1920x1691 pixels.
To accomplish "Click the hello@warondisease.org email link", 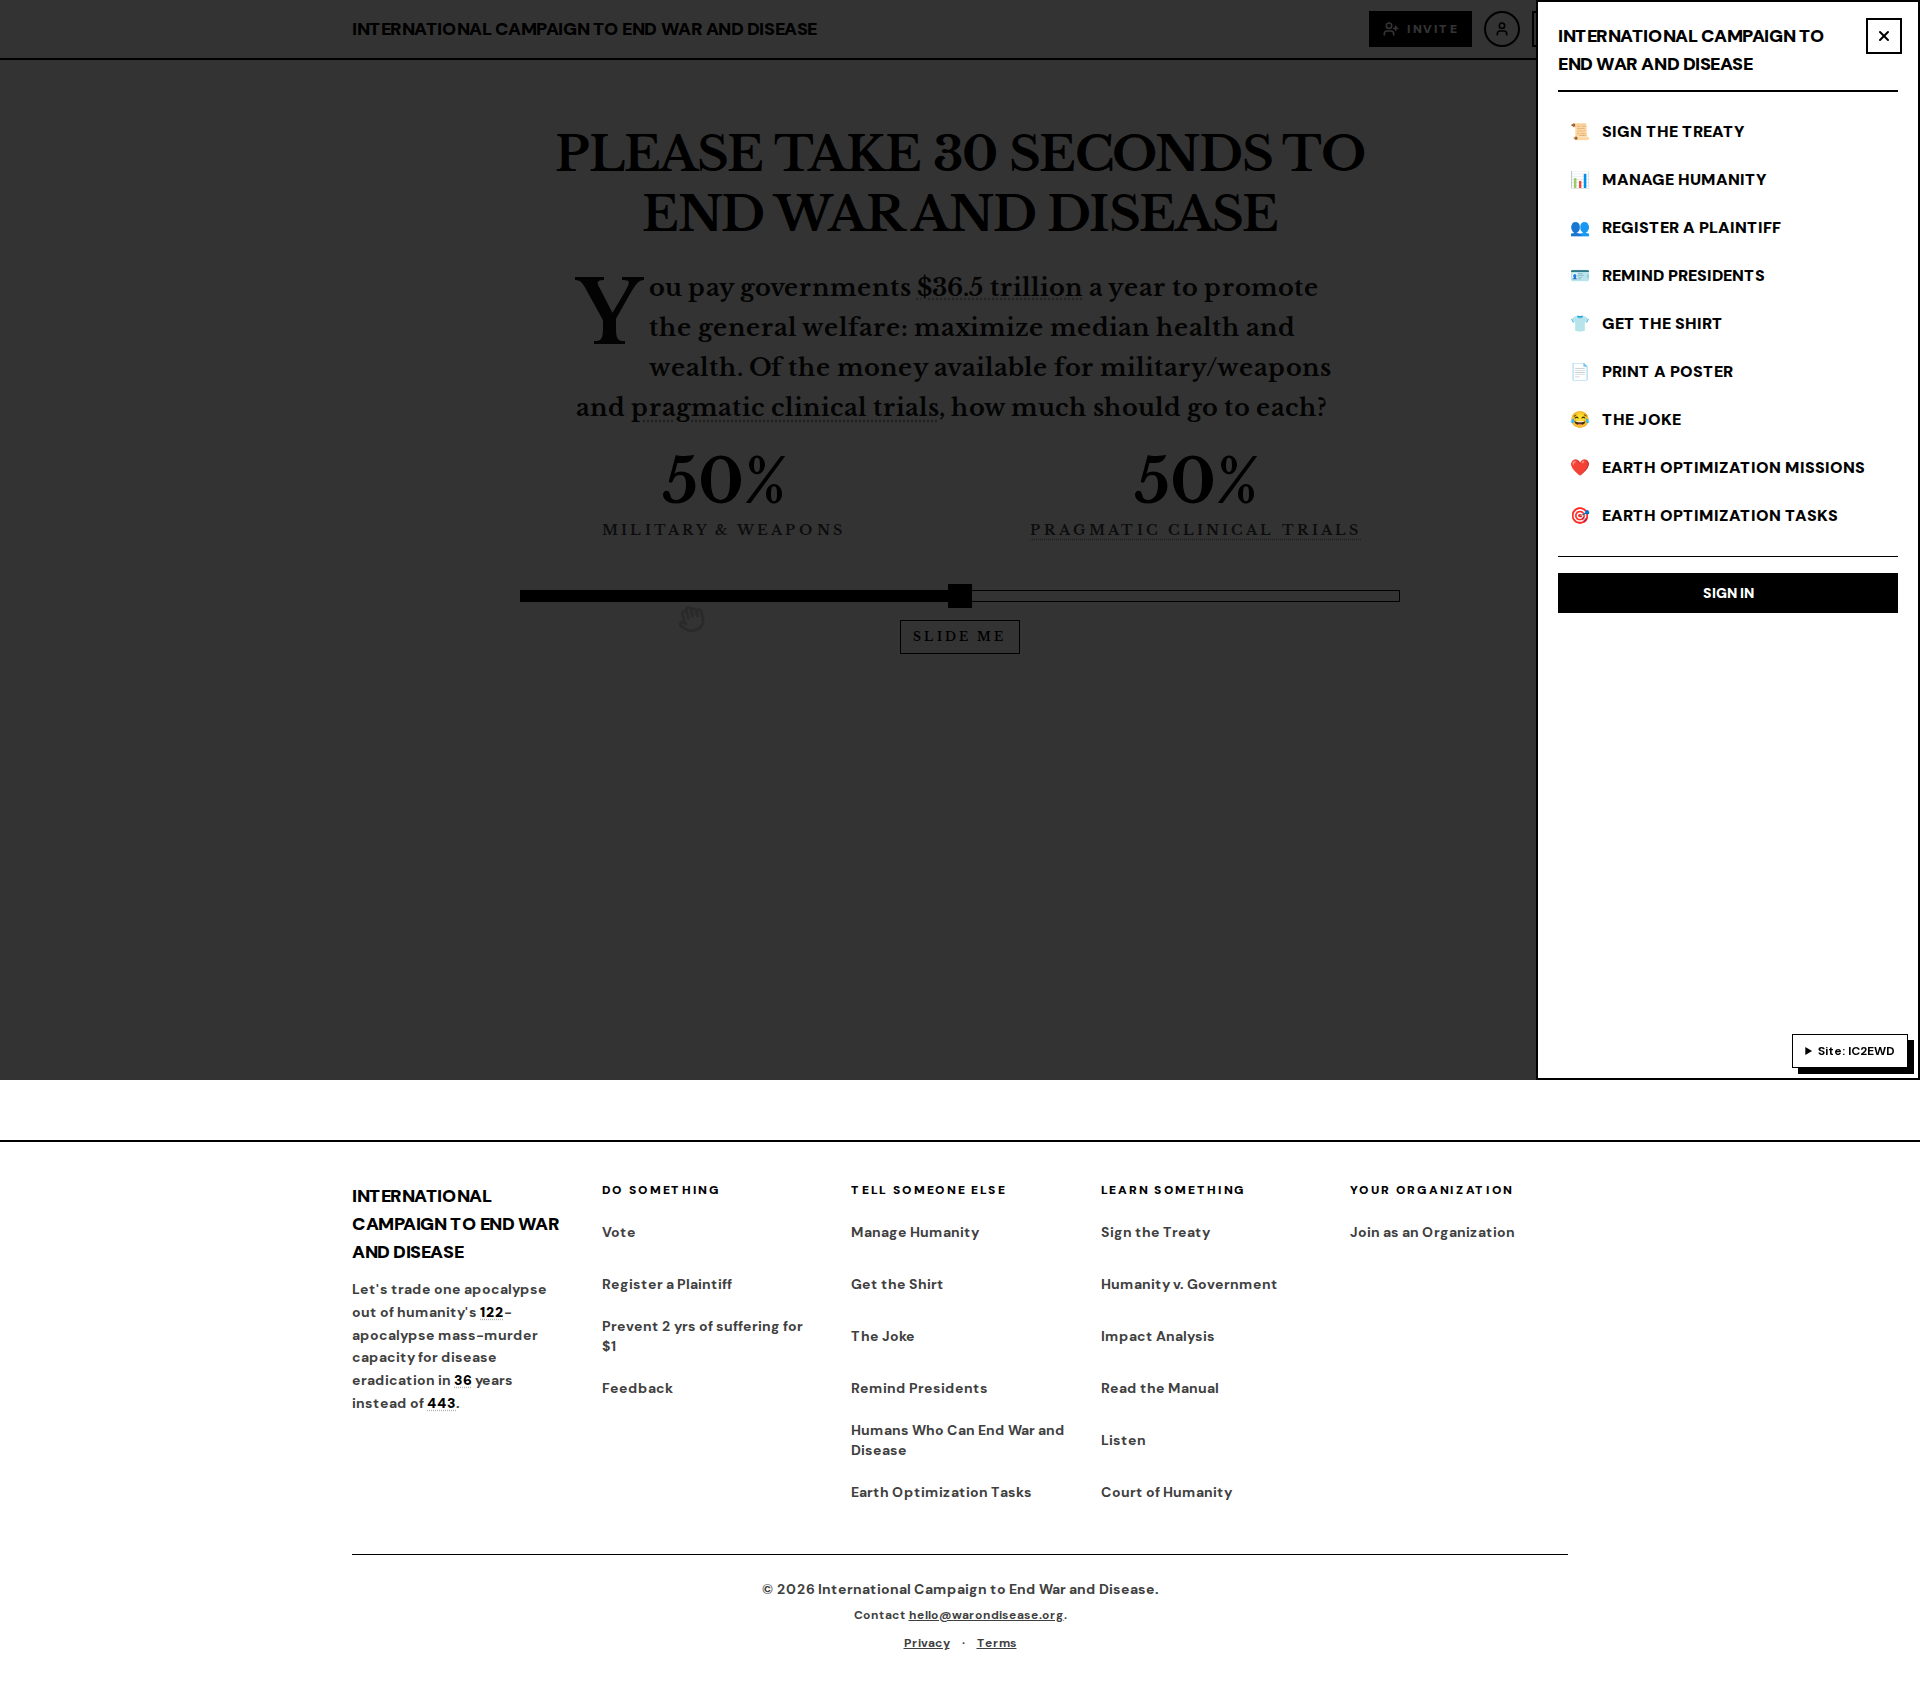I will [986, 1615].
